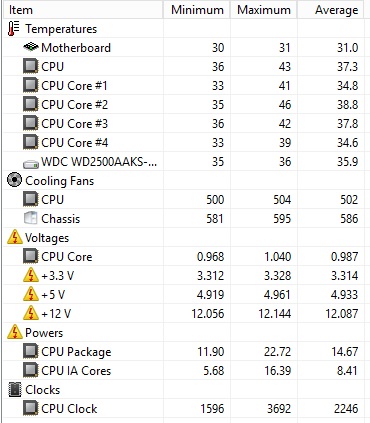Click the +5 V bolt icon
The image size is (370, 423).
point(31,294)
